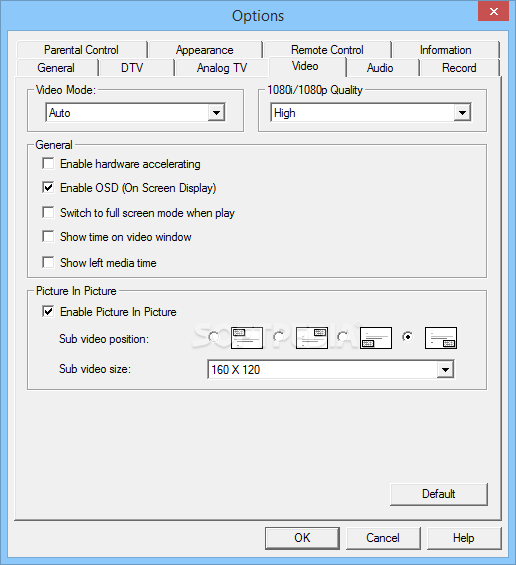The image size is (516, 565).
Task: Click the High quality combo box field
Action: [371, 112]
